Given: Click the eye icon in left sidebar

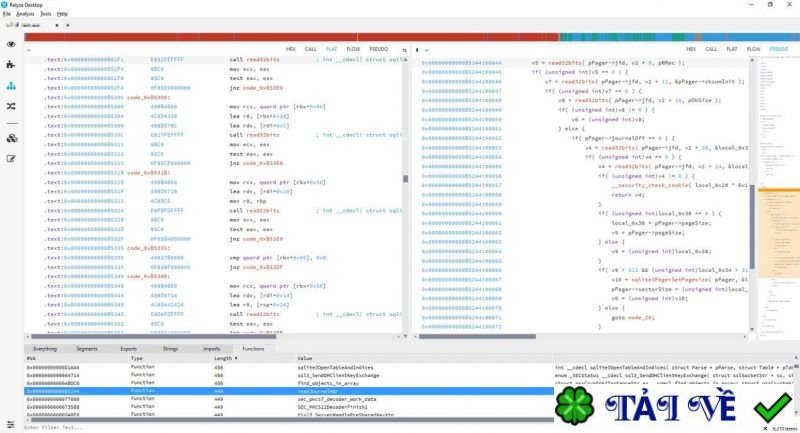Looking at the screenshot, I should 11,44.
